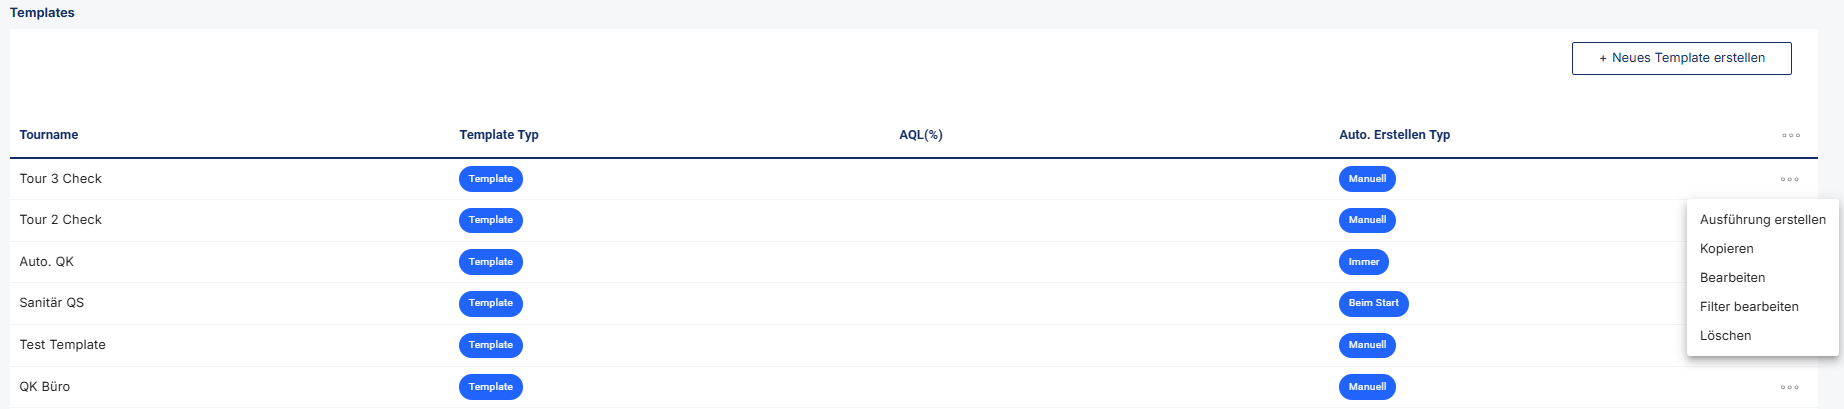
Task: Click the AQL(%) column header
Action: [921, 135]
